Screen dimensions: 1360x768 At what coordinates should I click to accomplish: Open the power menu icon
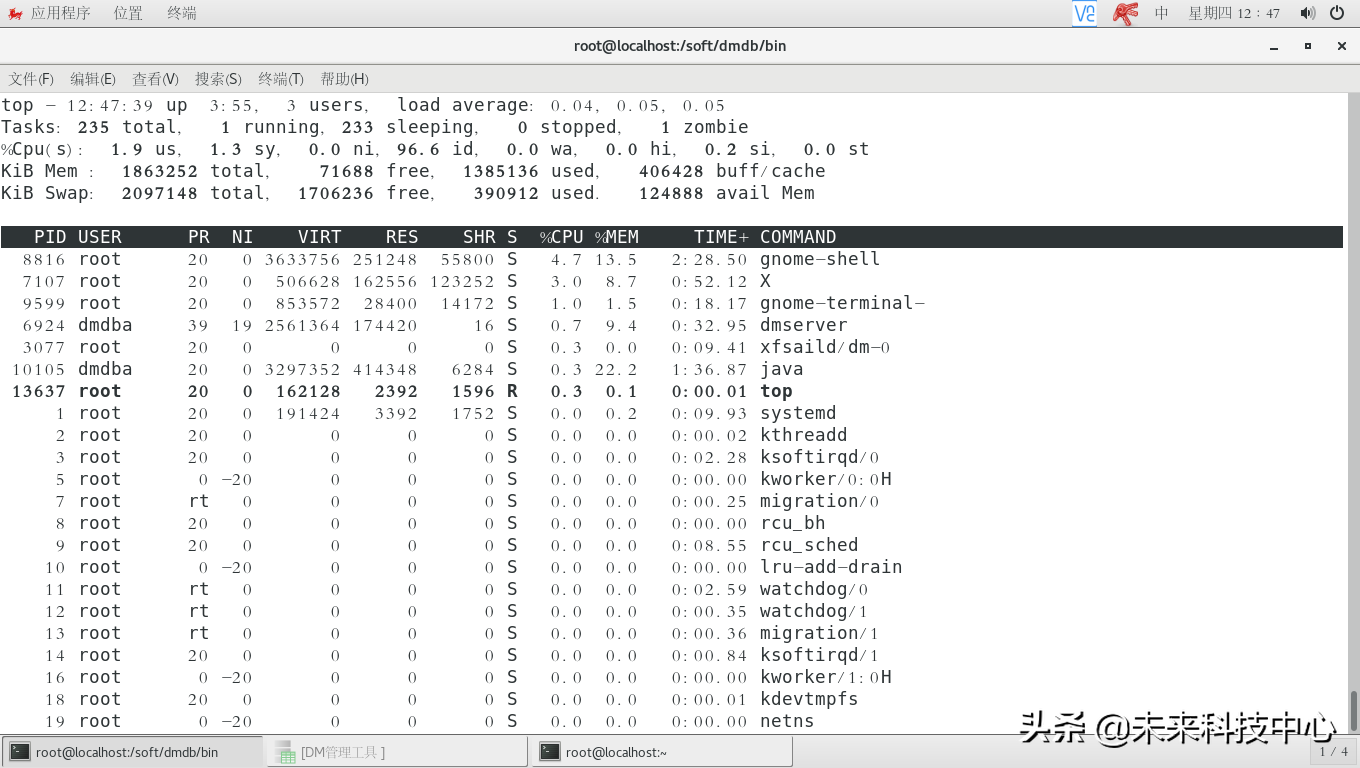(x=1337, y=13)
